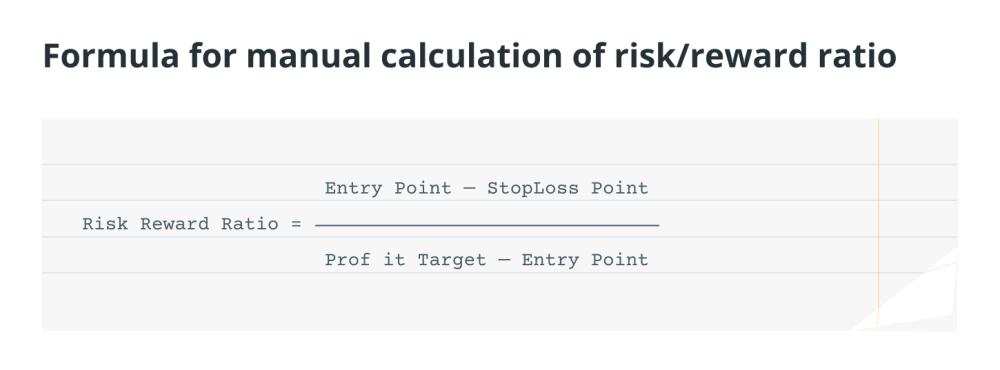The width and height of the screenshot is (1000, 370).
Task: Click the blank top row of the notepad
Action: point(459,141)
